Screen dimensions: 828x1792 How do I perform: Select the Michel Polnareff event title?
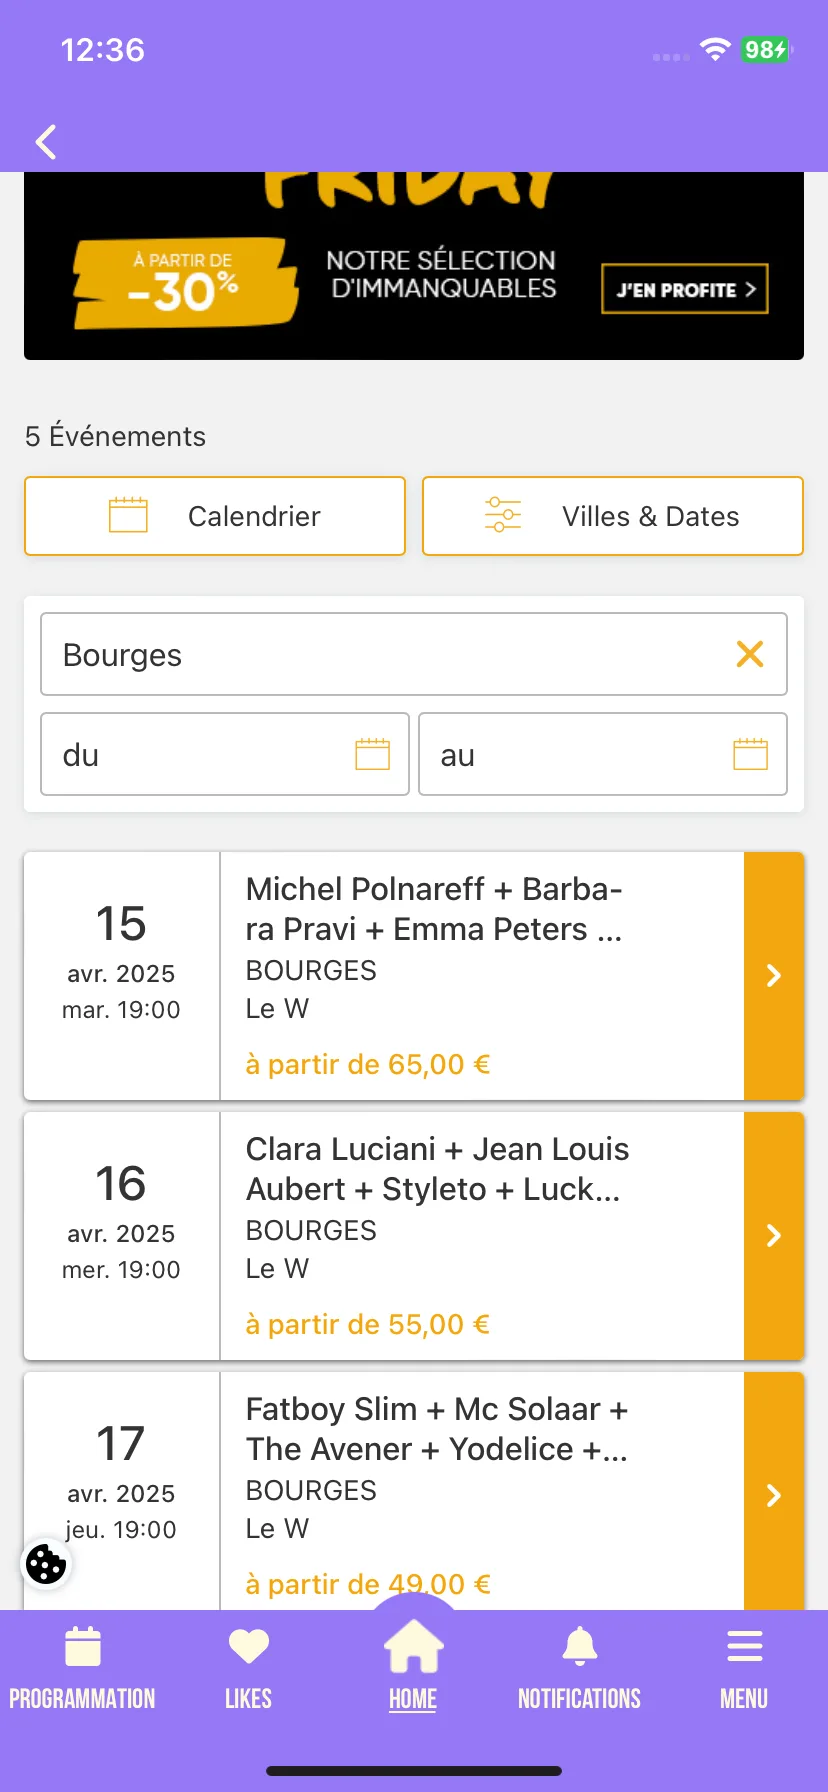pyautogui.click(x=435, y=909)
